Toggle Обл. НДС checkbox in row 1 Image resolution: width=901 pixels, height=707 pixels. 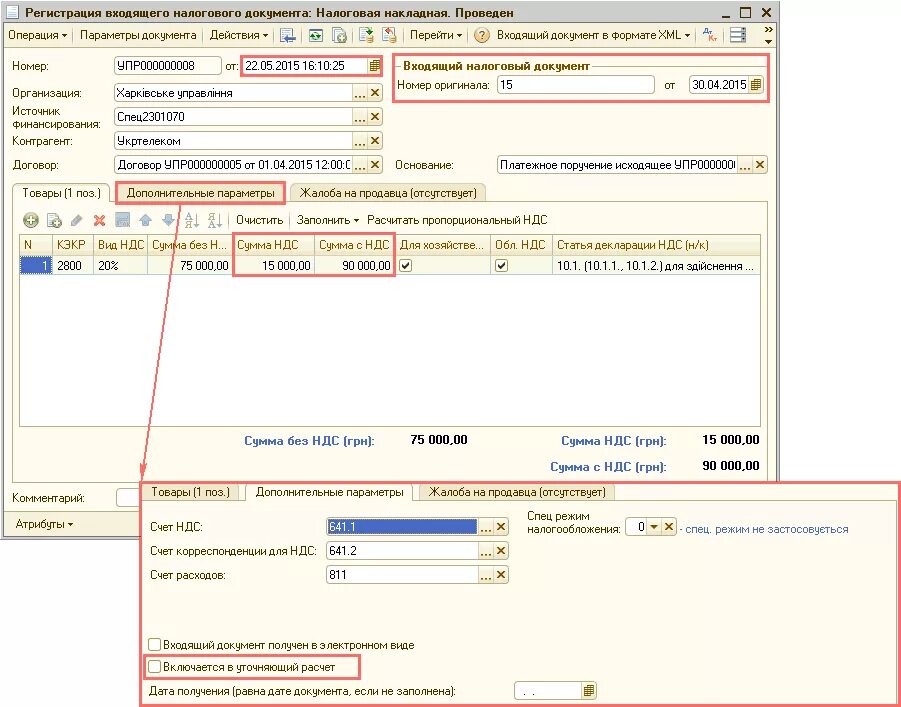(502, 266)
